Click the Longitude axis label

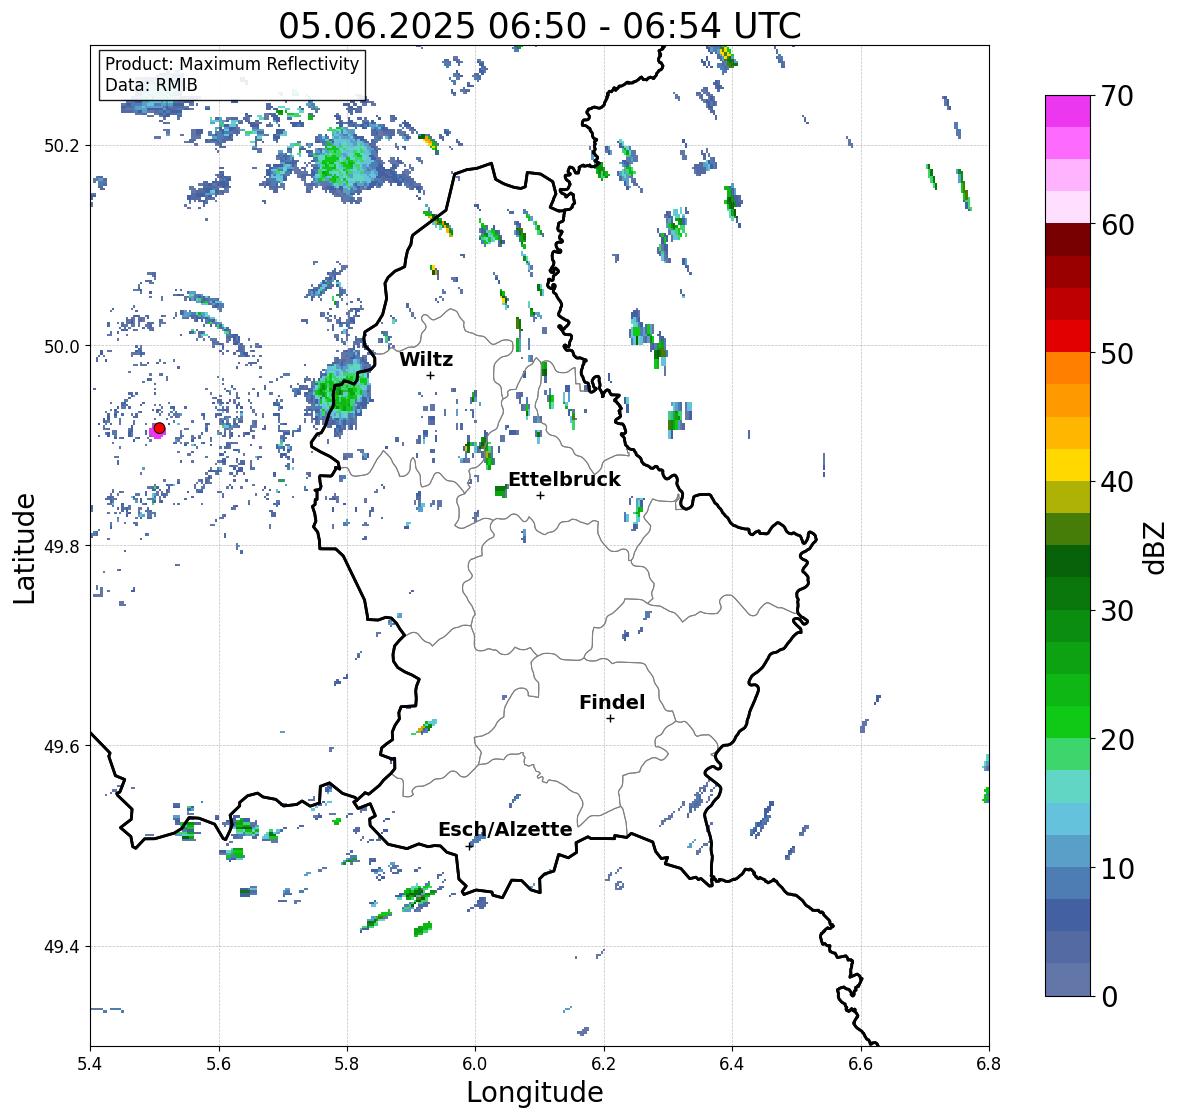(x=535, y=1092)
